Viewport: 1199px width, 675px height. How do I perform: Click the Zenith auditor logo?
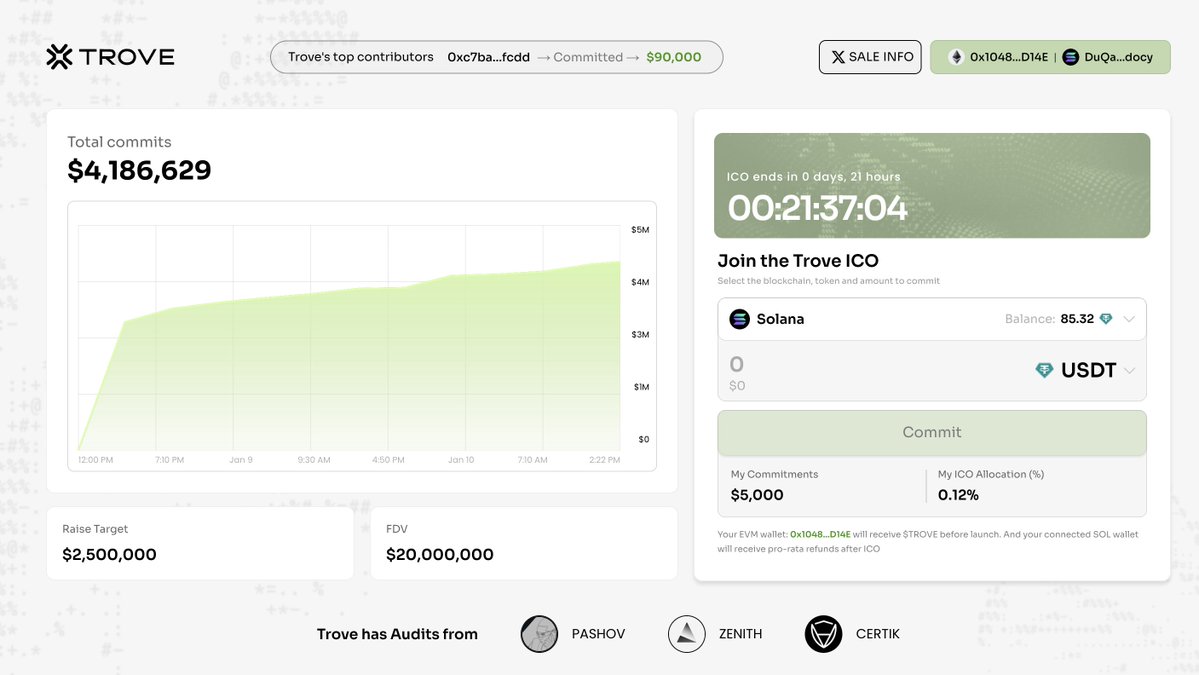(x=687, y=634)
